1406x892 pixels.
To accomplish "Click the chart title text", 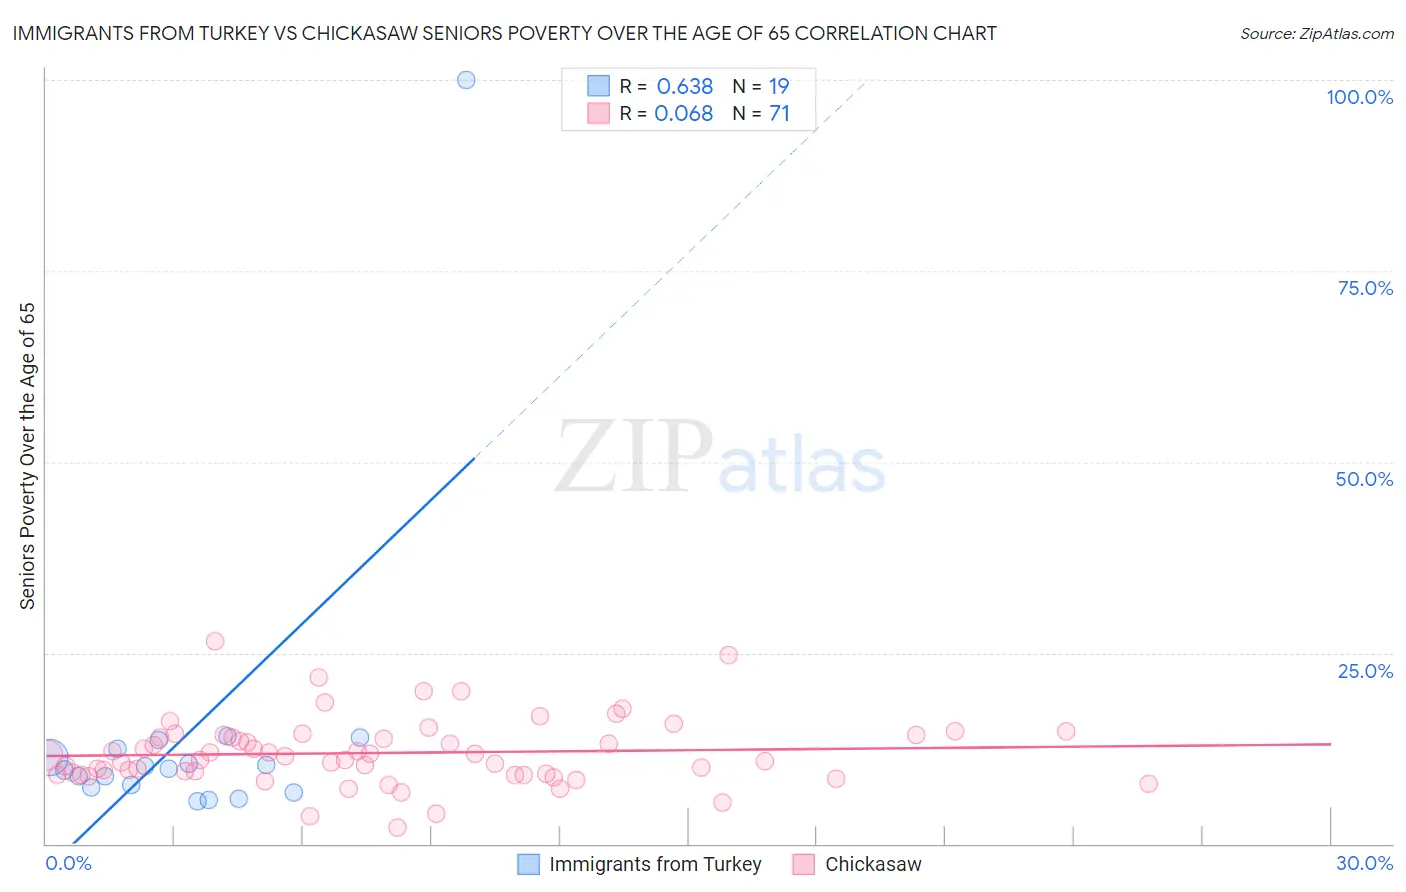I will point(504,33).
